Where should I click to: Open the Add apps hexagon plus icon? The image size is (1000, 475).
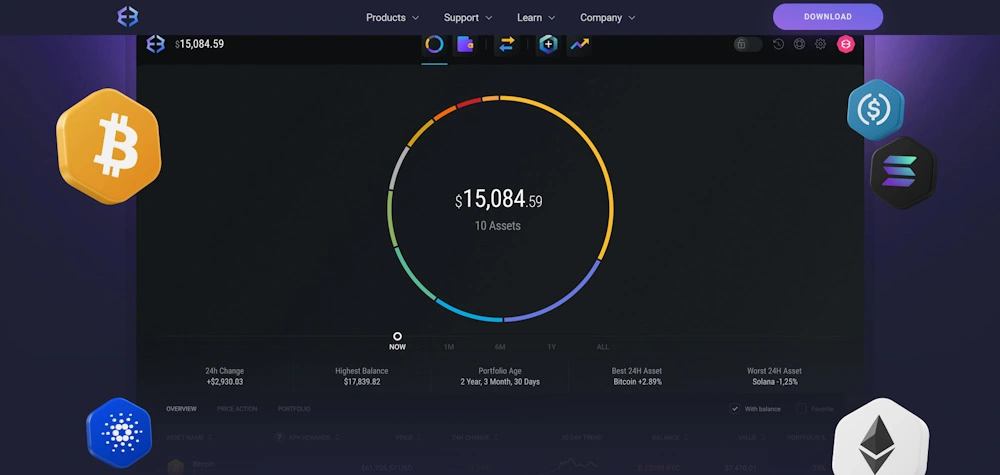point(548,44)
